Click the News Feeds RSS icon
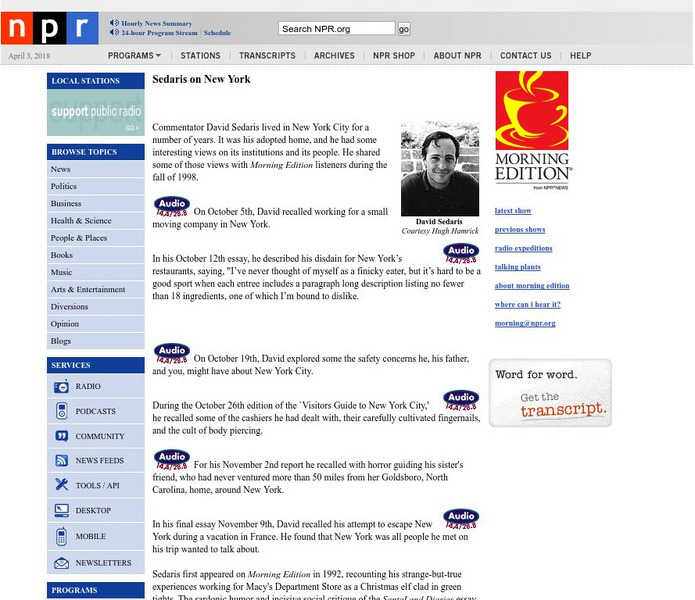This screenshot has height=600, width=695. (62, 460)
